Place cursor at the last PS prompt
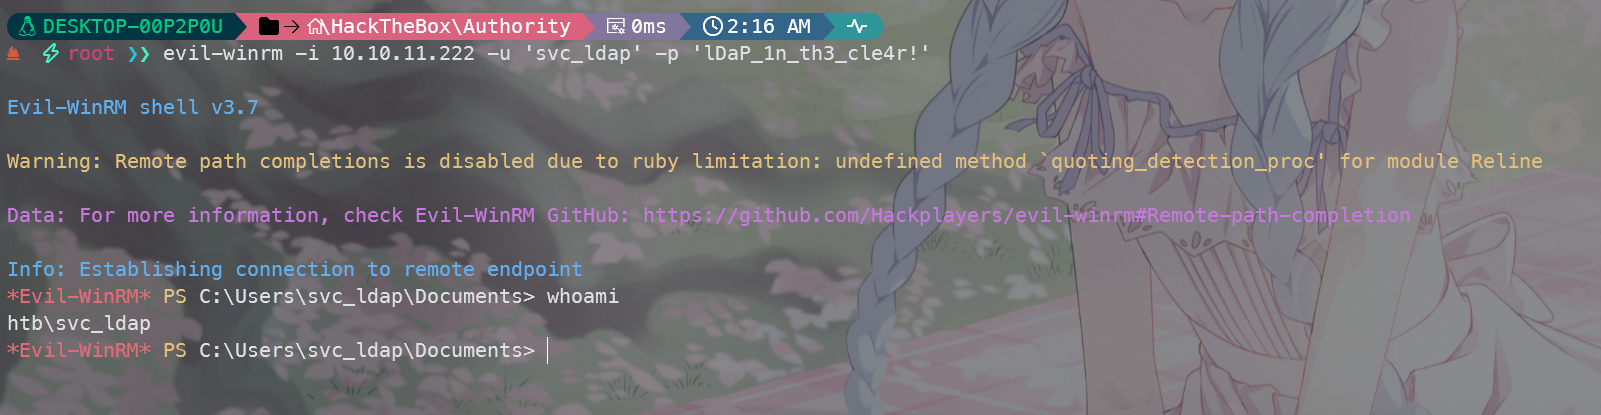The image size is (1601, 415). pos(548,350)
